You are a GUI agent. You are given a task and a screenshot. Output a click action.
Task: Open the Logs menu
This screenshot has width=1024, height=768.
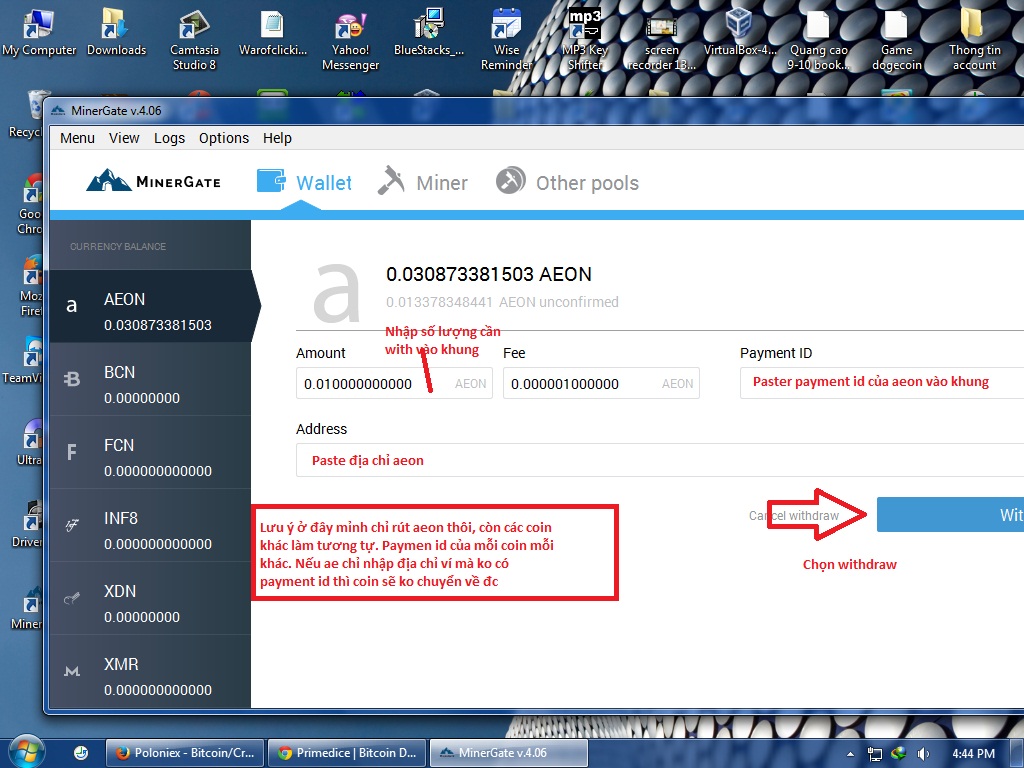click(x=169, y=138)
